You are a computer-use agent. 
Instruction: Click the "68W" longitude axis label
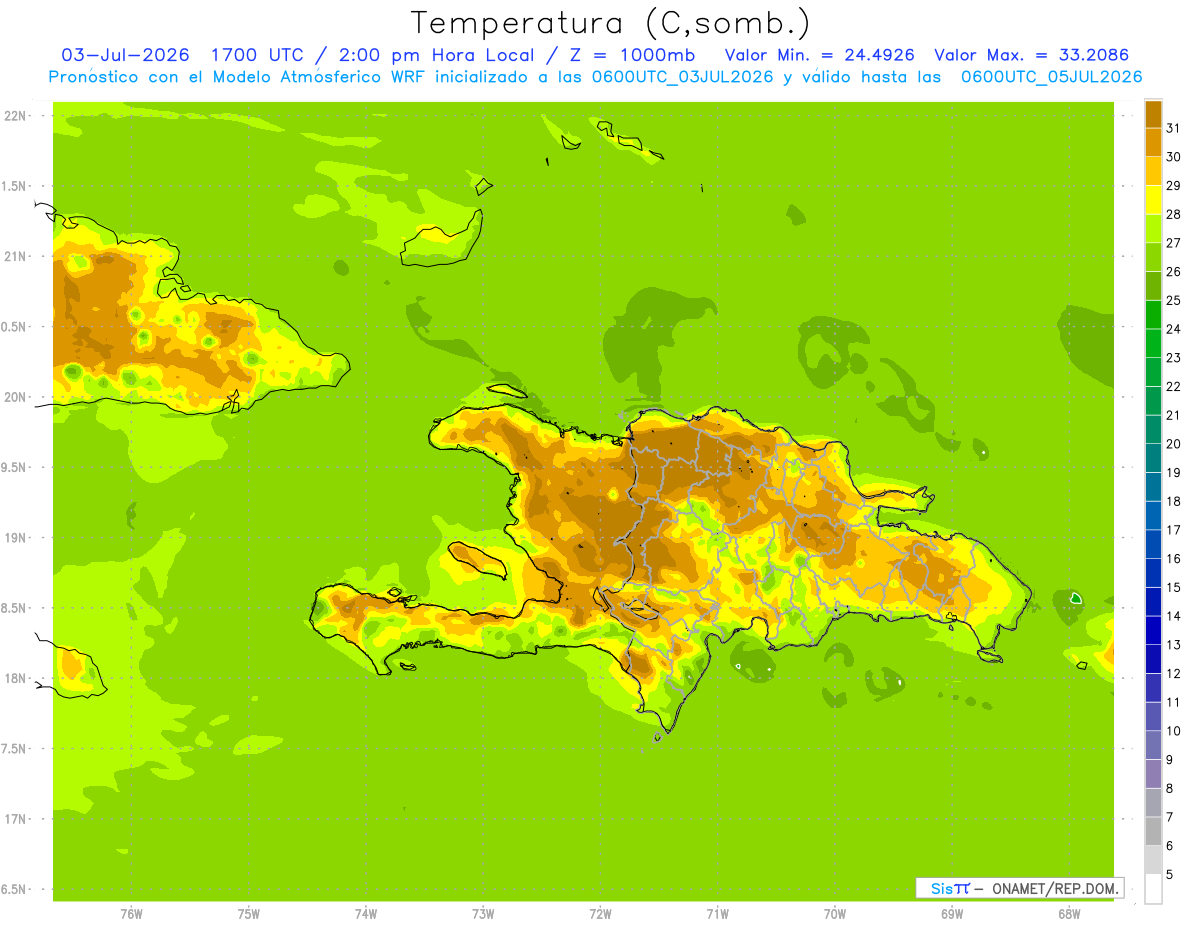[x=1069, y=913]
